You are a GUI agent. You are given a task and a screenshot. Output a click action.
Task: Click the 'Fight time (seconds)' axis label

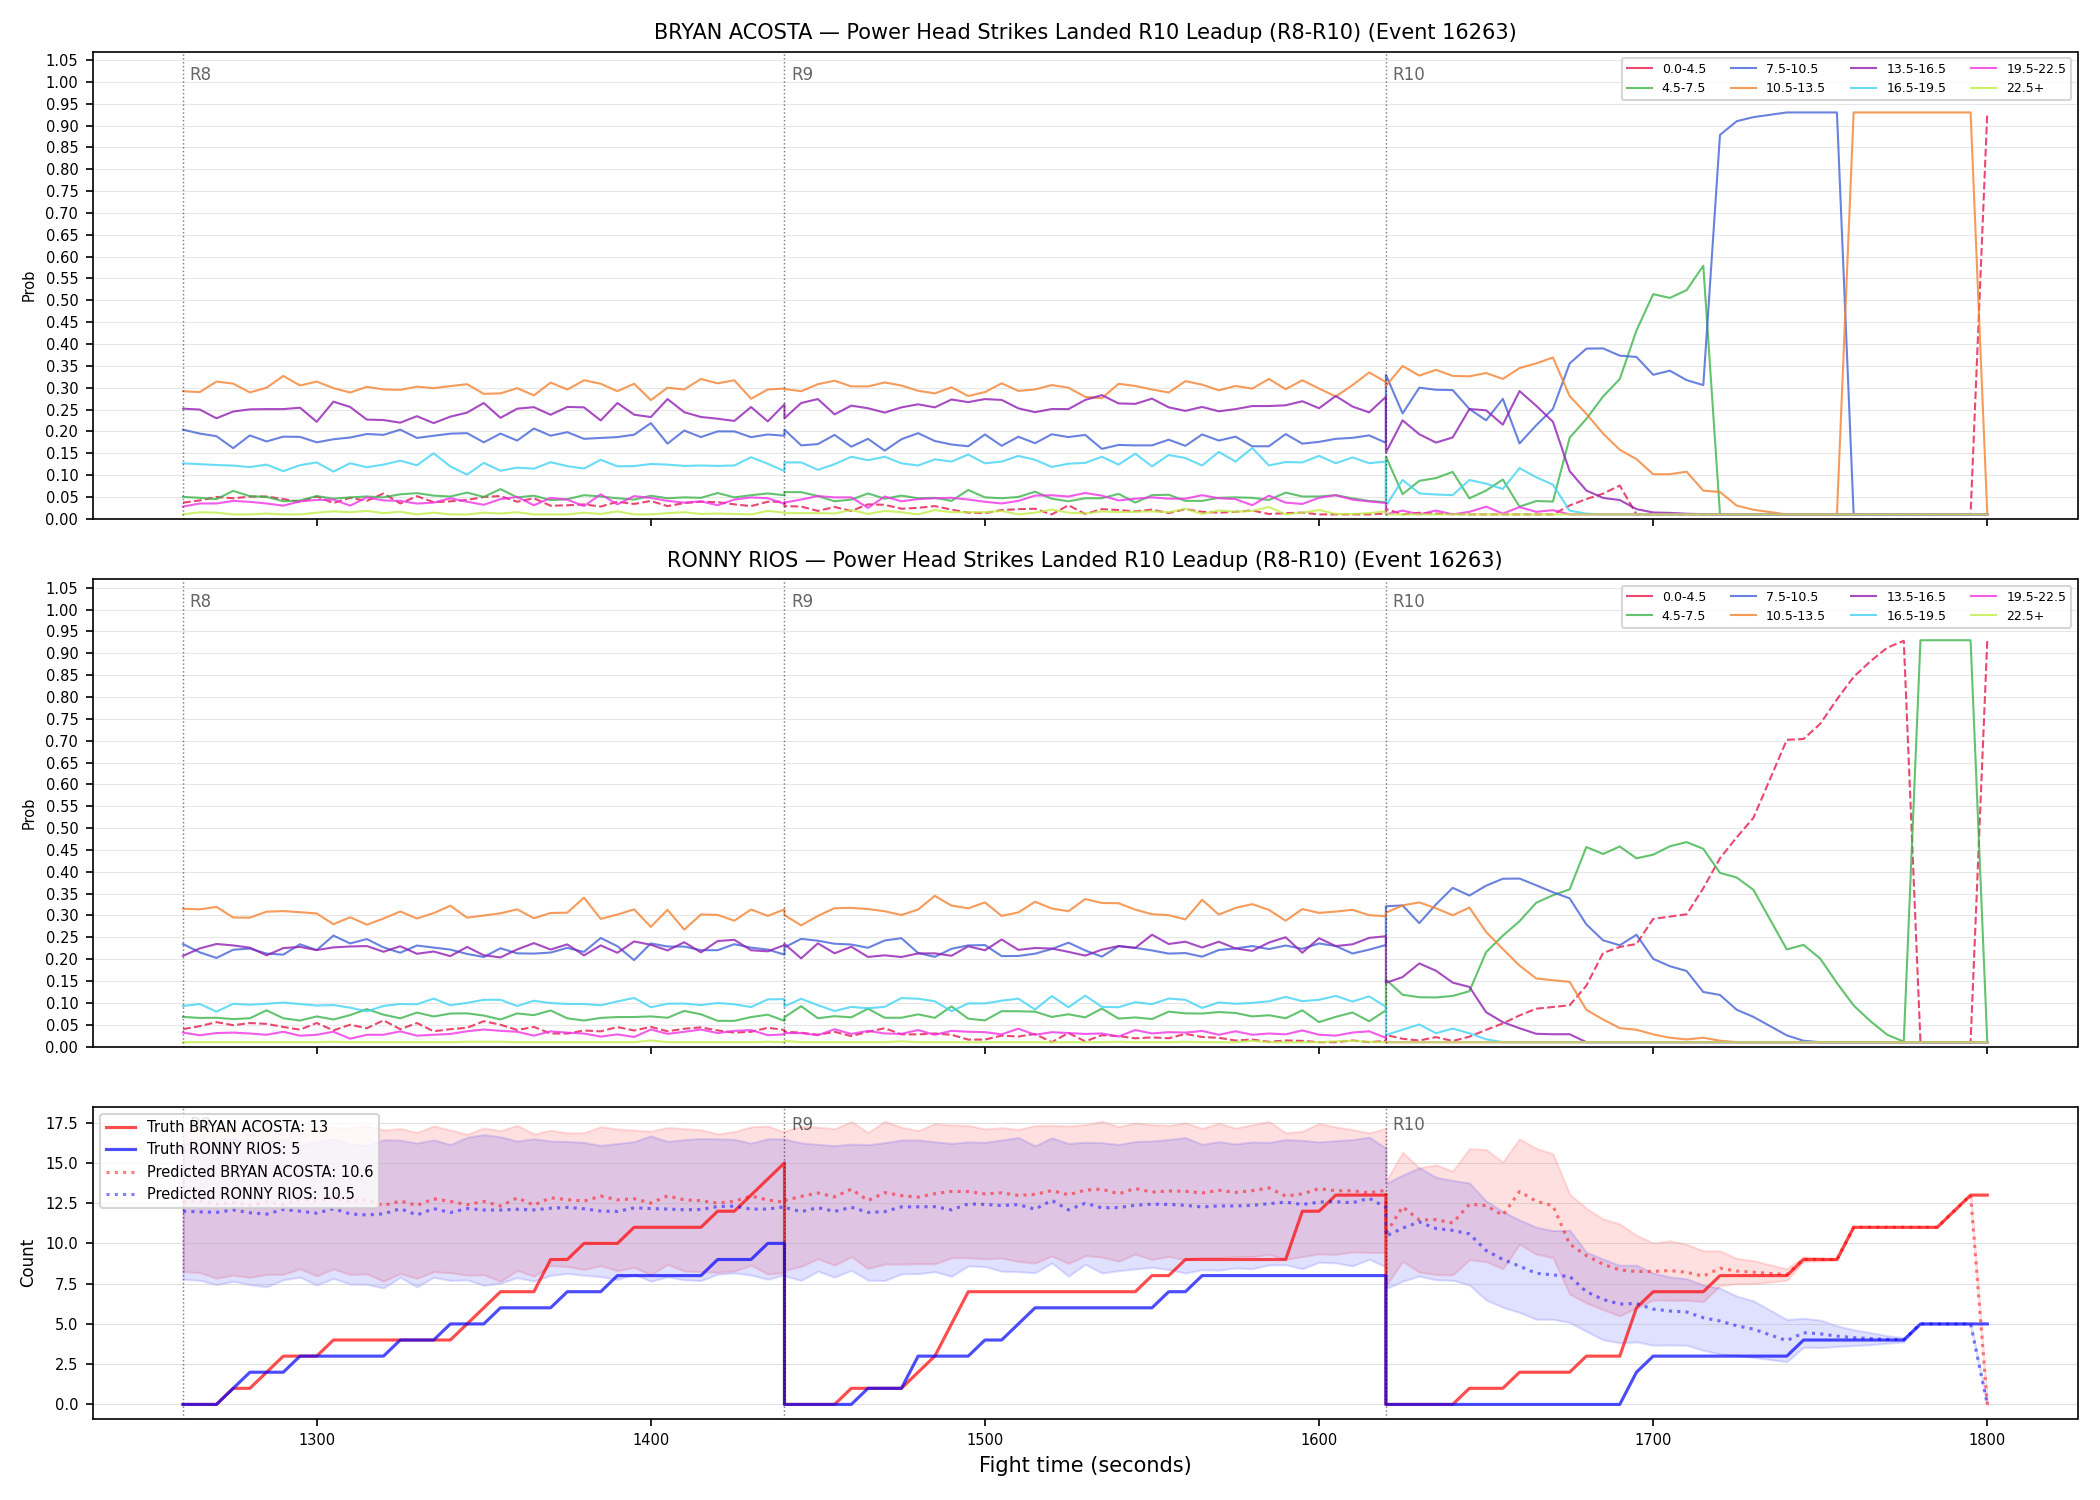tap(1085, 1466)
